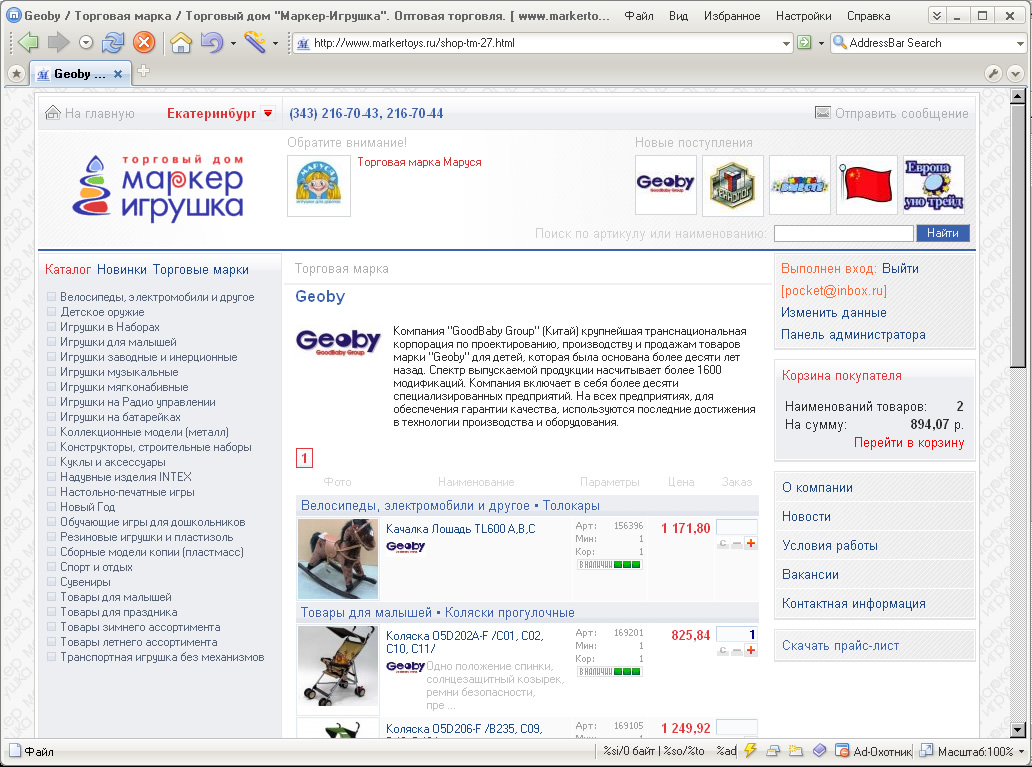Increase quantity with plus for Качалка Лошадь

tap(750, 543)
